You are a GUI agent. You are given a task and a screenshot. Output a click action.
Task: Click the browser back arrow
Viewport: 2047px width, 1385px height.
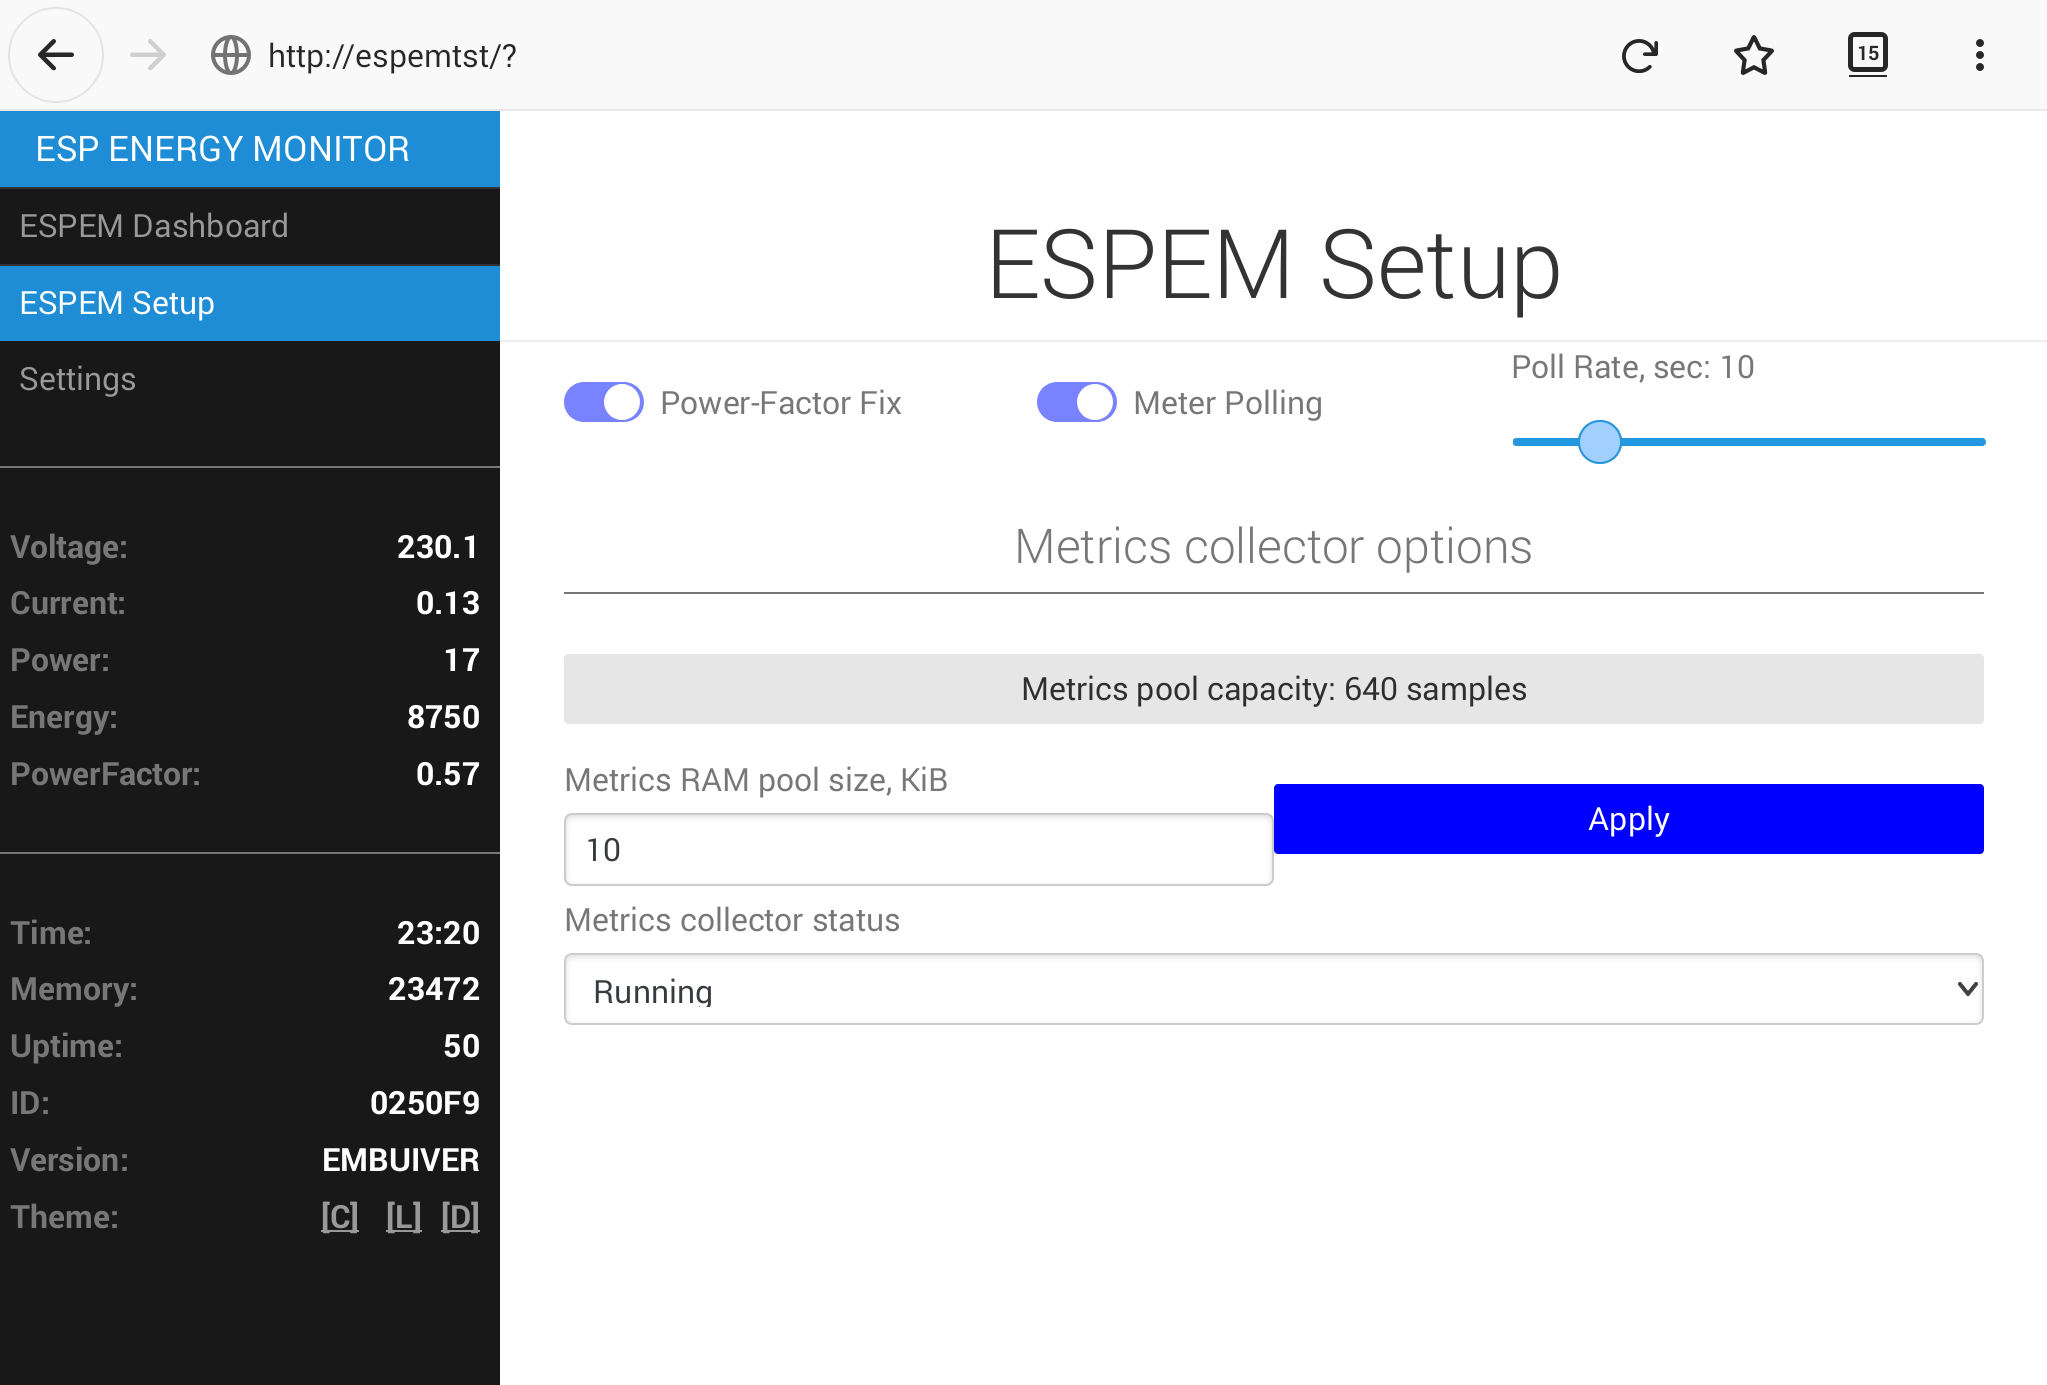point(56,55)
